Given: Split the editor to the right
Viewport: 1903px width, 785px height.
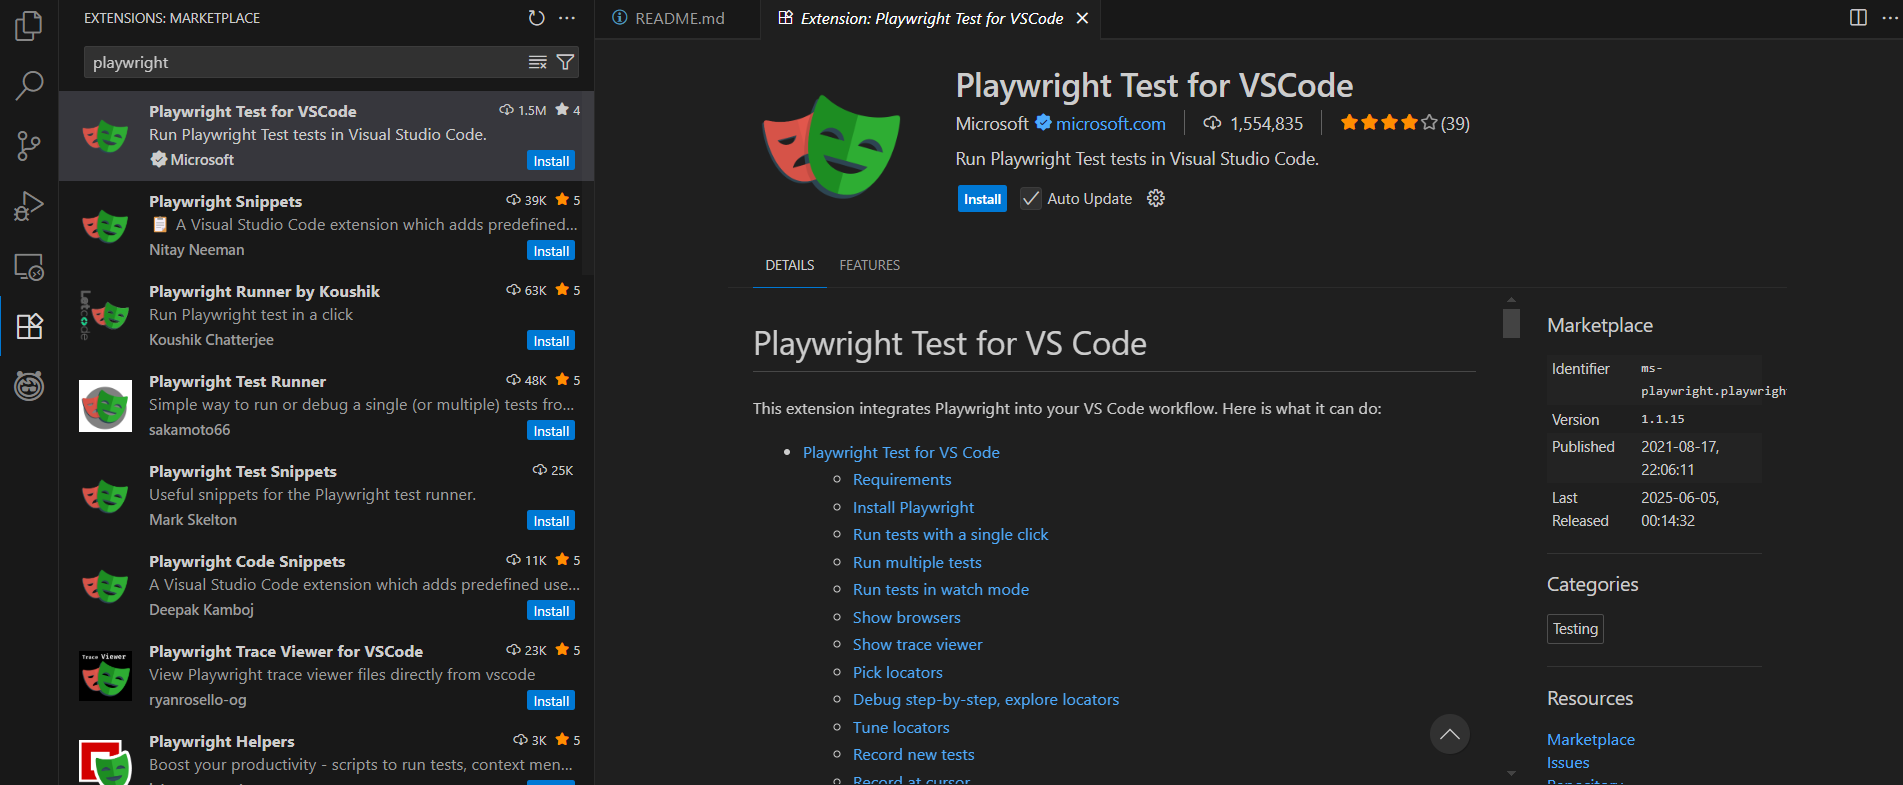Looking at the screenshot, I should pos(1858,18).
